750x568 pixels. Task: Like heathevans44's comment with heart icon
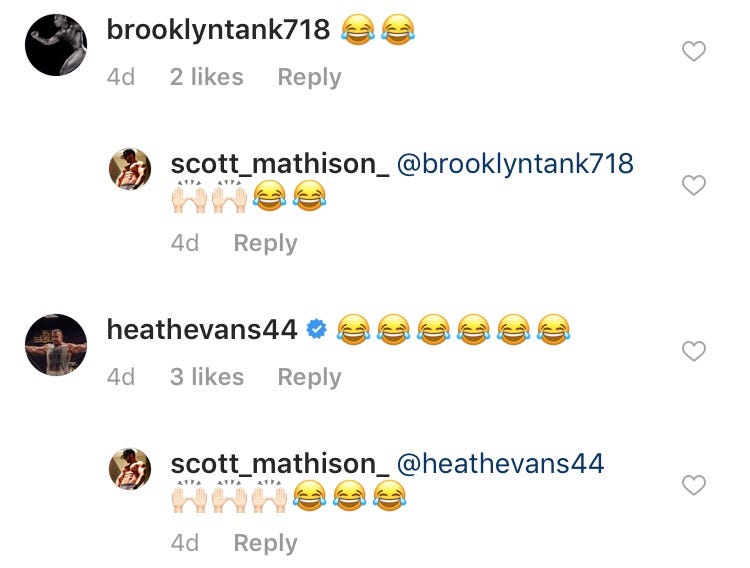[694, 351]
